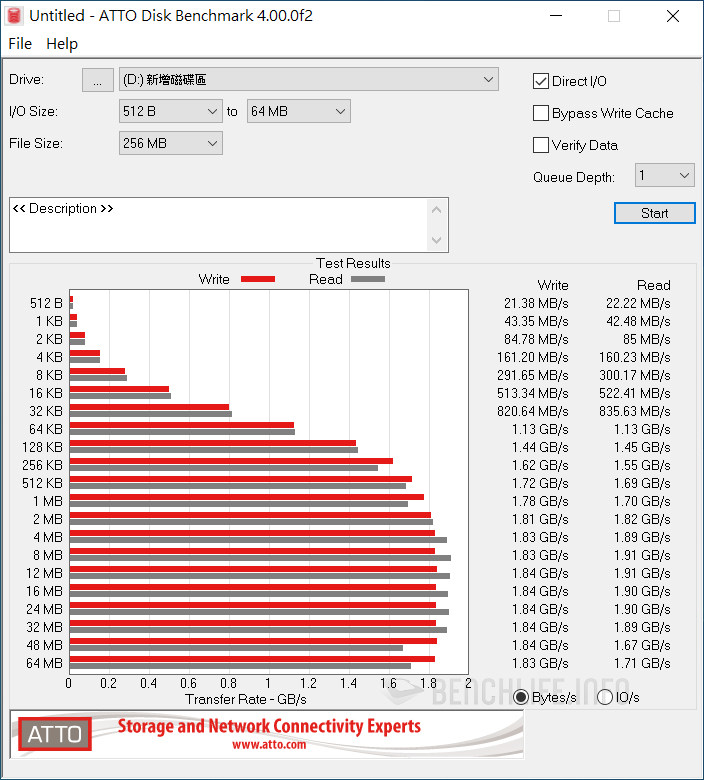Click the 513.34 MB/s write value
704x780 pixels.
point(532,393)
